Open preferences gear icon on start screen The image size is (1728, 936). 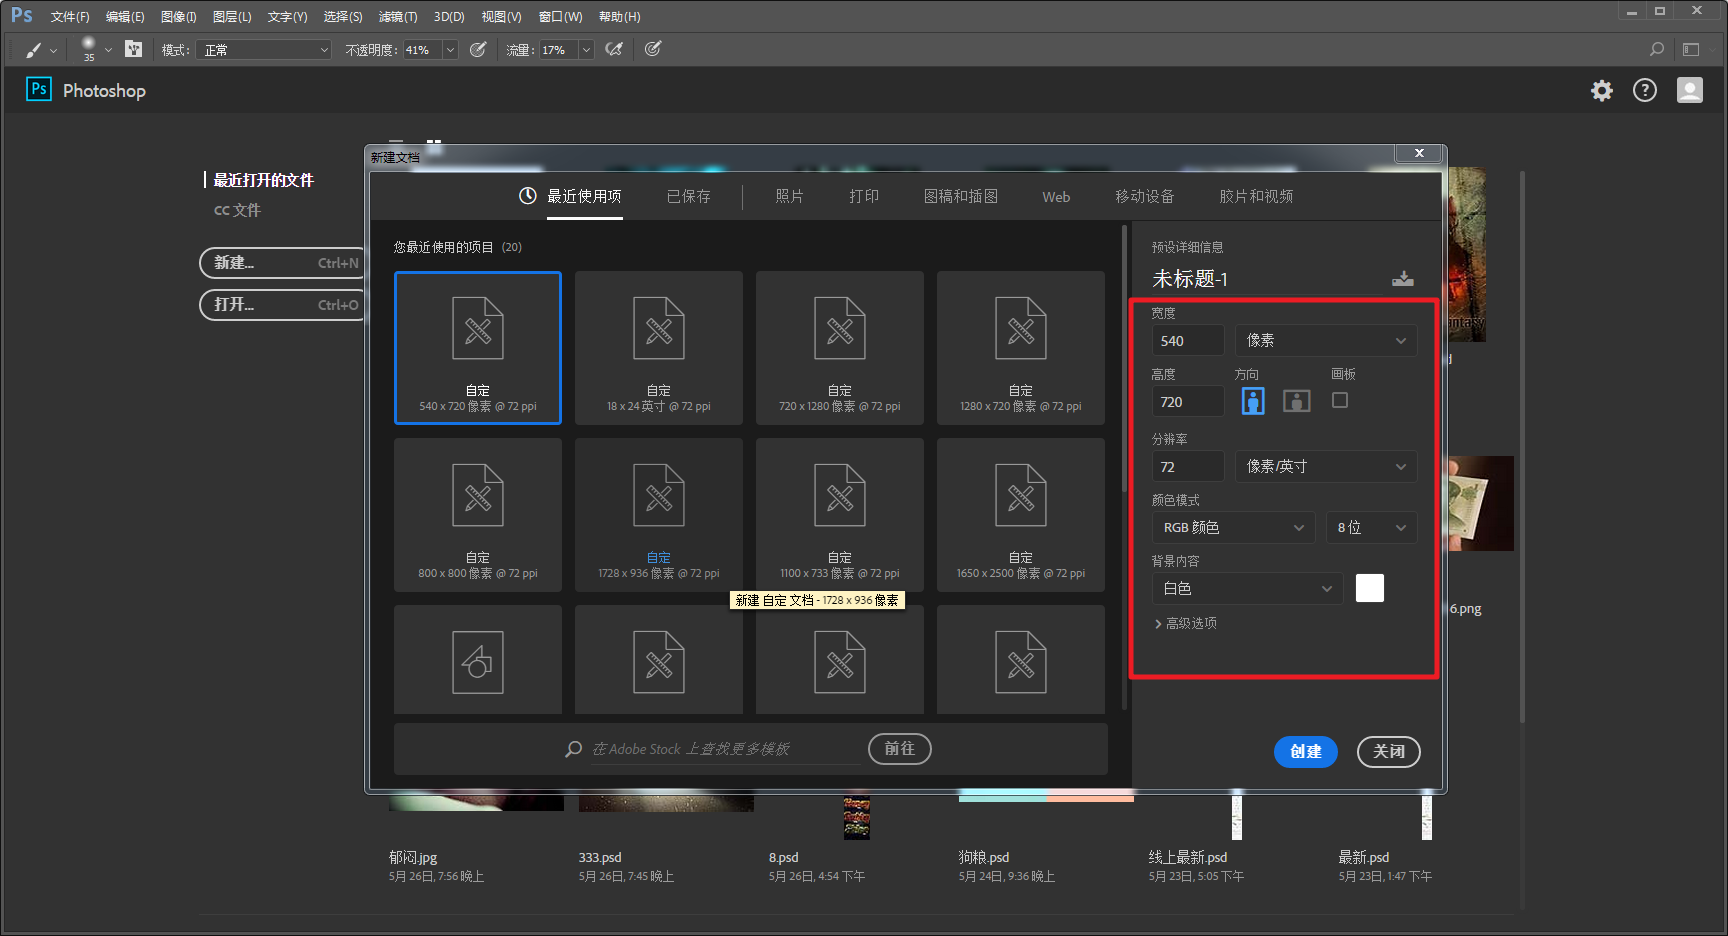point(1602,91)
